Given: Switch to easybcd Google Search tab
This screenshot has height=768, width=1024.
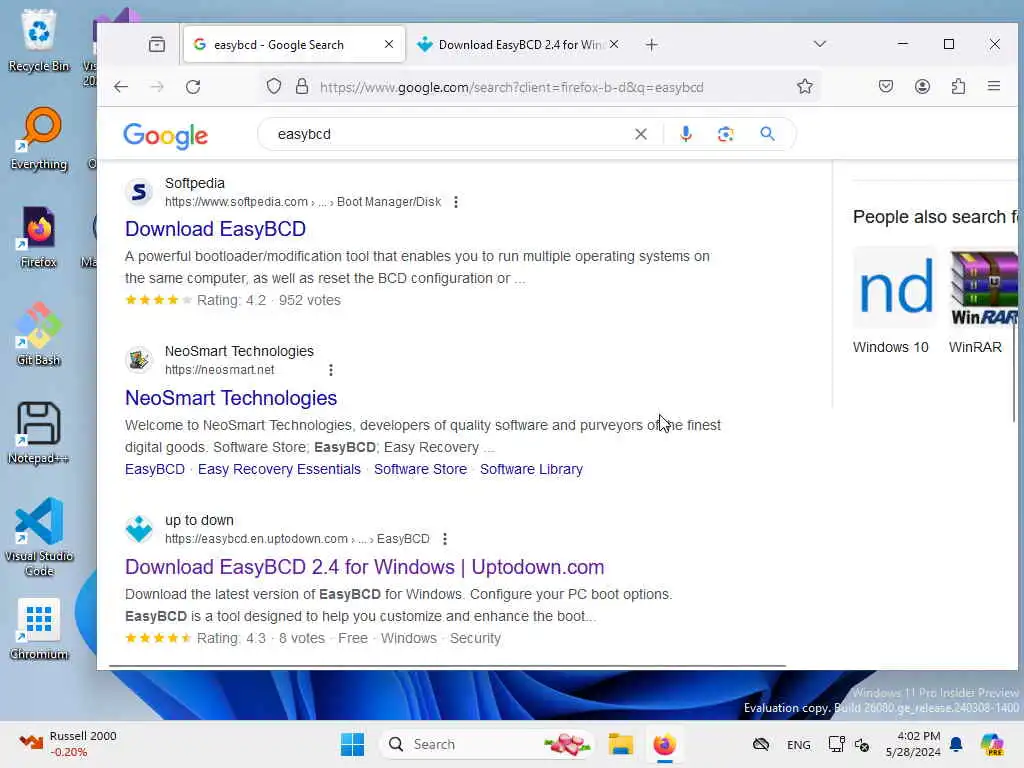Looking at the screenshot, I should pos(295,44).
